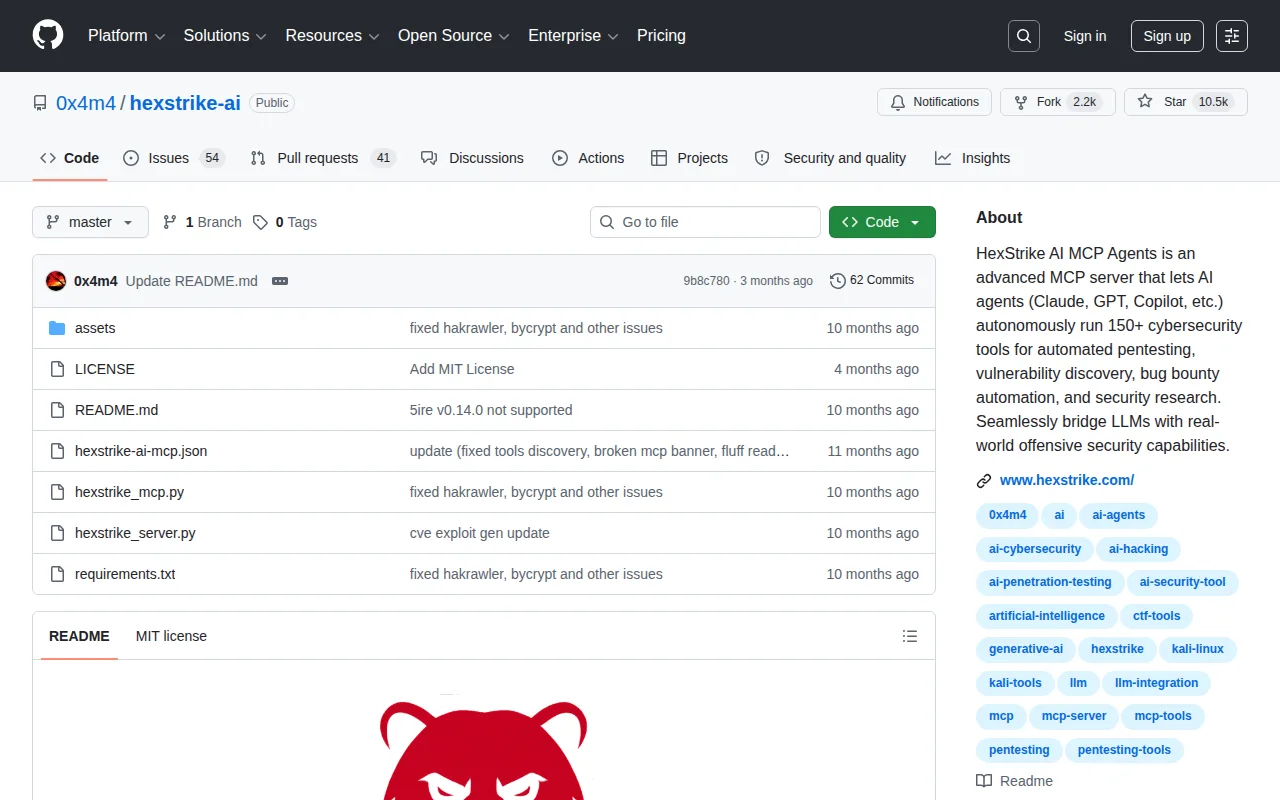1280x800 pixels.
Task: Switch to the Pull requests tab
Action: 323,158
